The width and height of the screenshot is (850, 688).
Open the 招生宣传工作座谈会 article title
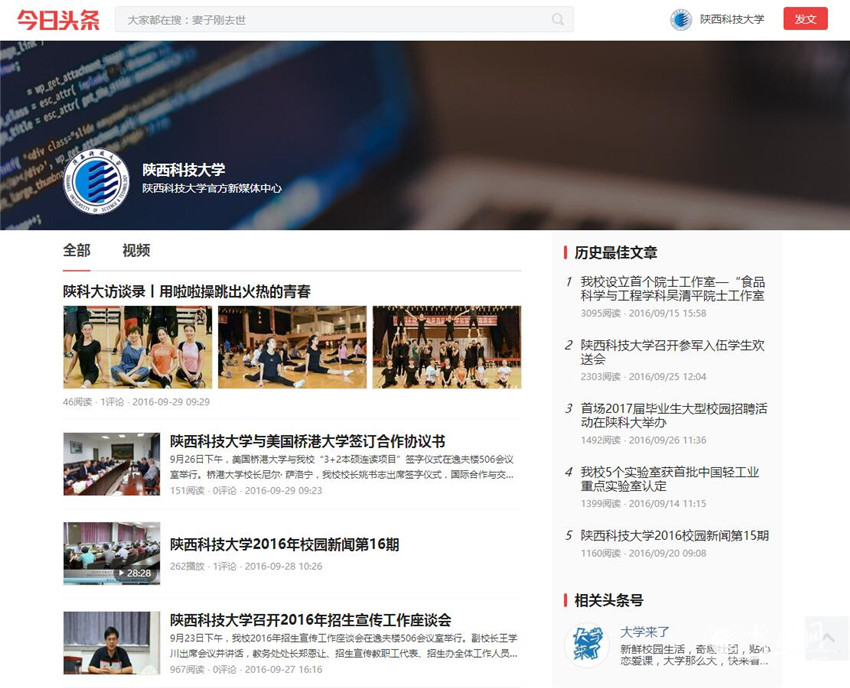pyautogui.click(x=310, y=620)
